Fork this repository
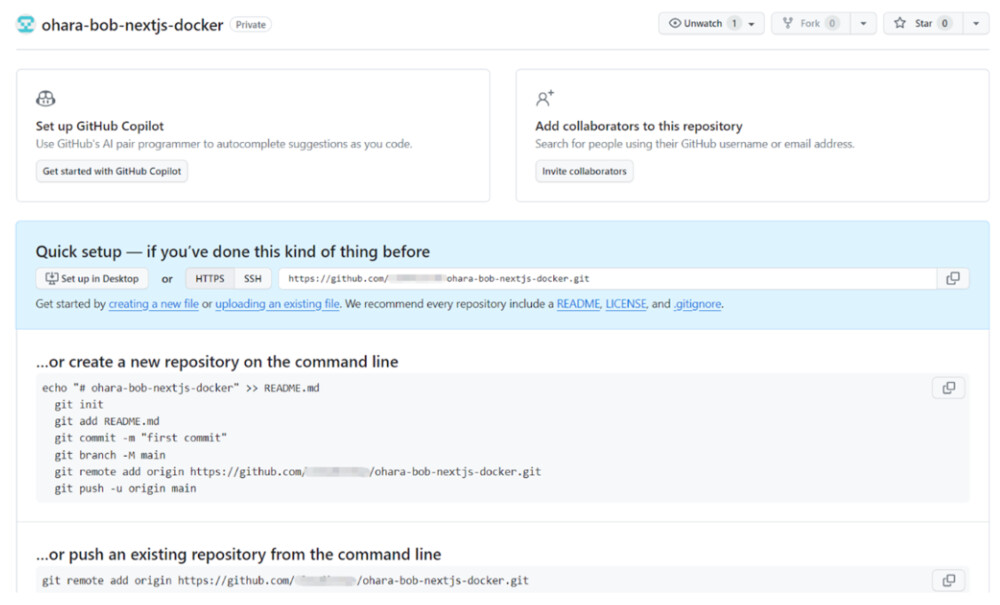 point(810,24)
